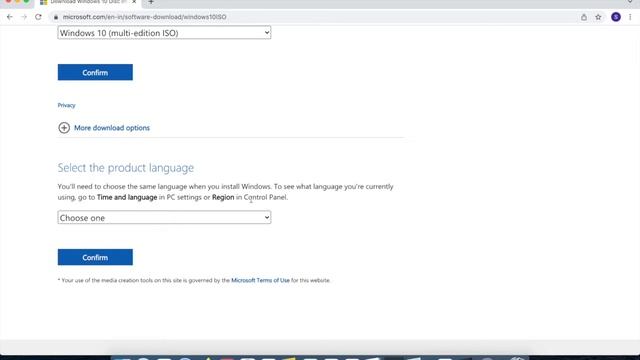The height and width of the screenshot is (360, 640).
Task: Click the padlock site info icon
Action: [x=56, y=17]
